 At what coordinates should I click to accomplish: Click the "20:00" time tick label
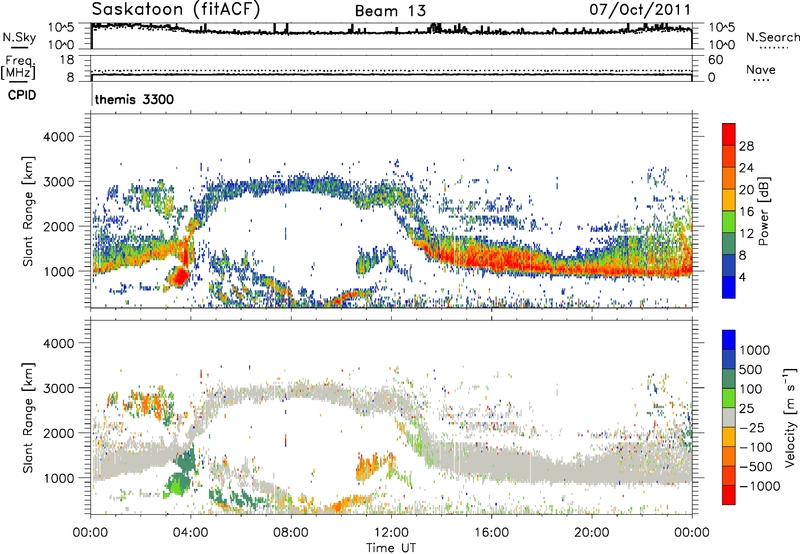click(x=592, y=533)
